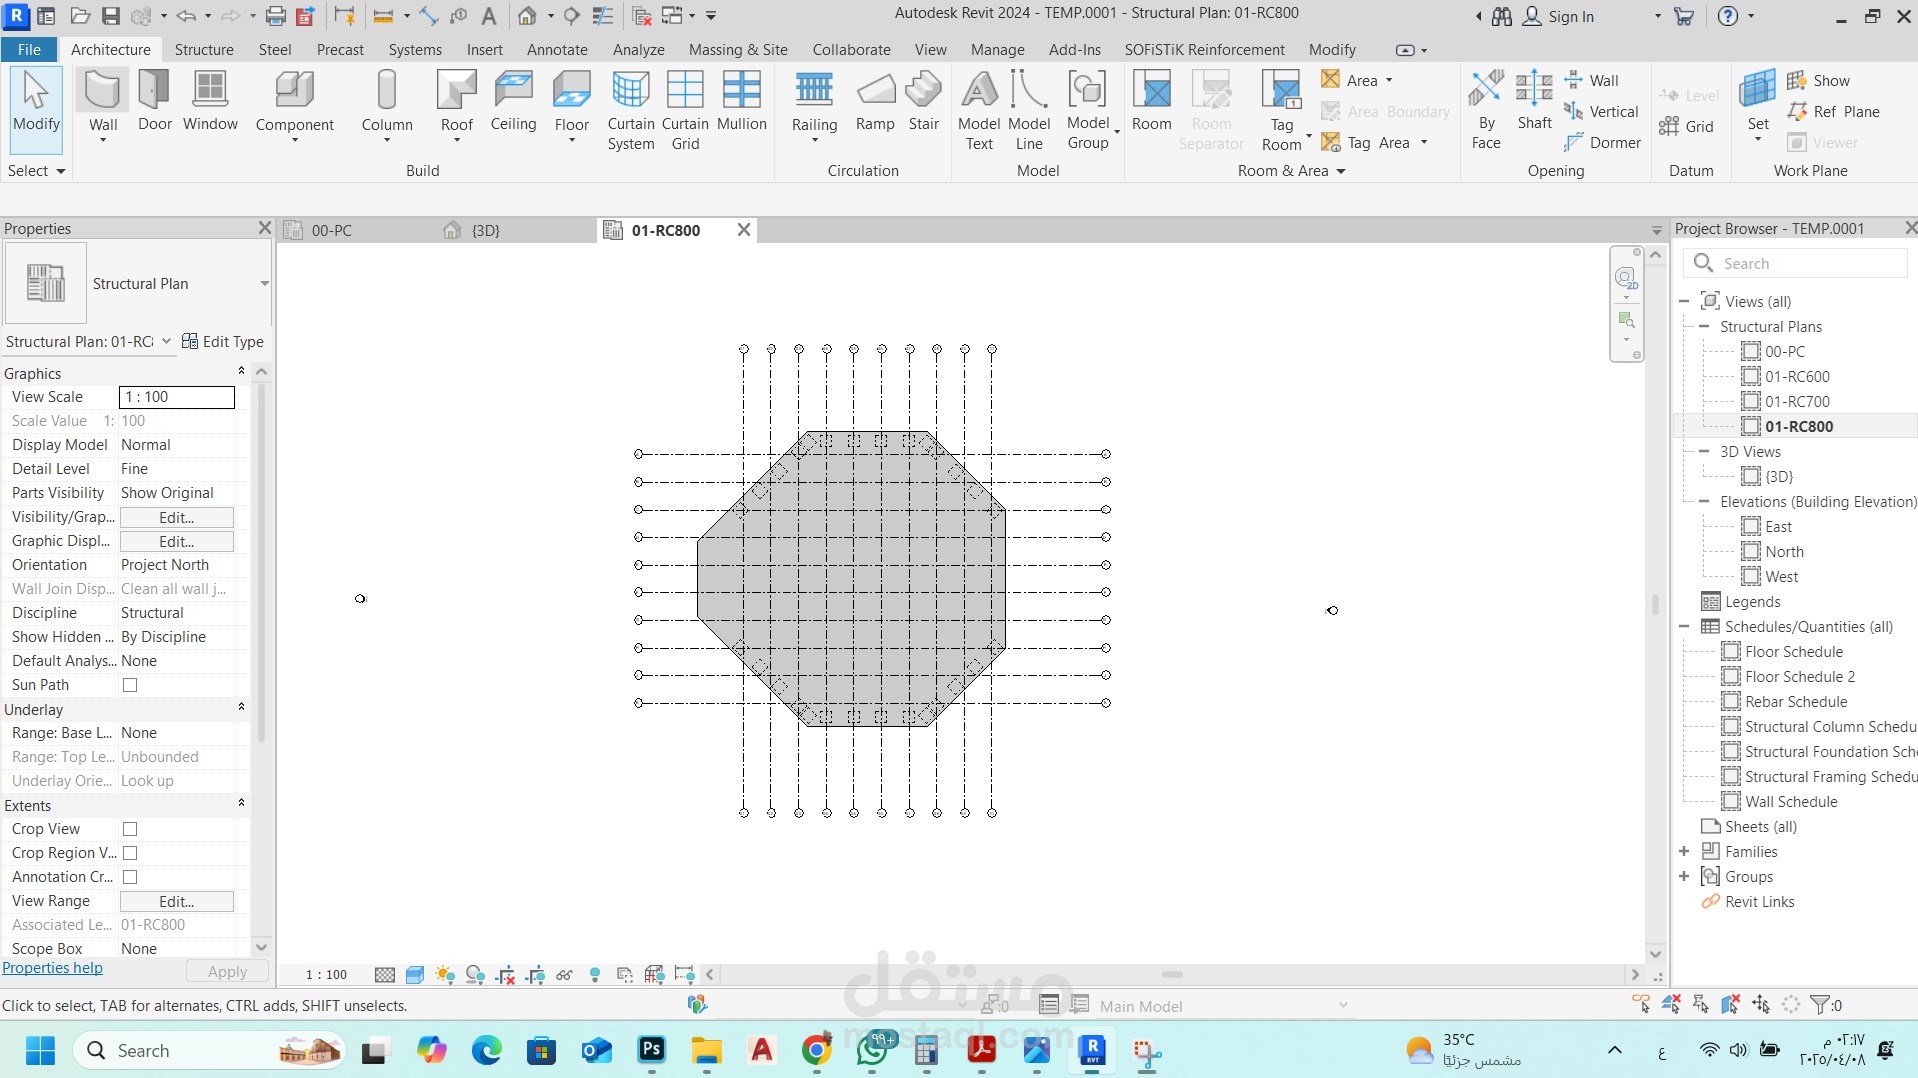
Task: Enable the Crop View checkbox
Action: (x=130, y=829)
